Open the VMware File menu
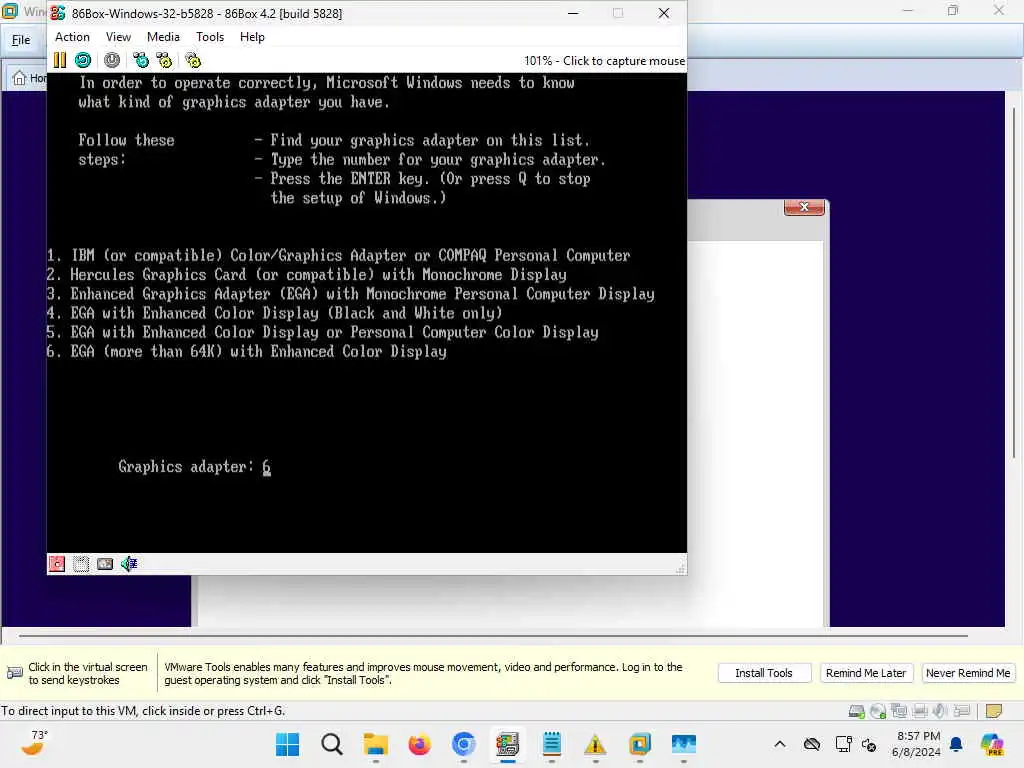The image size is (1024, 768). pyautogui.click(x=21, y=40)
